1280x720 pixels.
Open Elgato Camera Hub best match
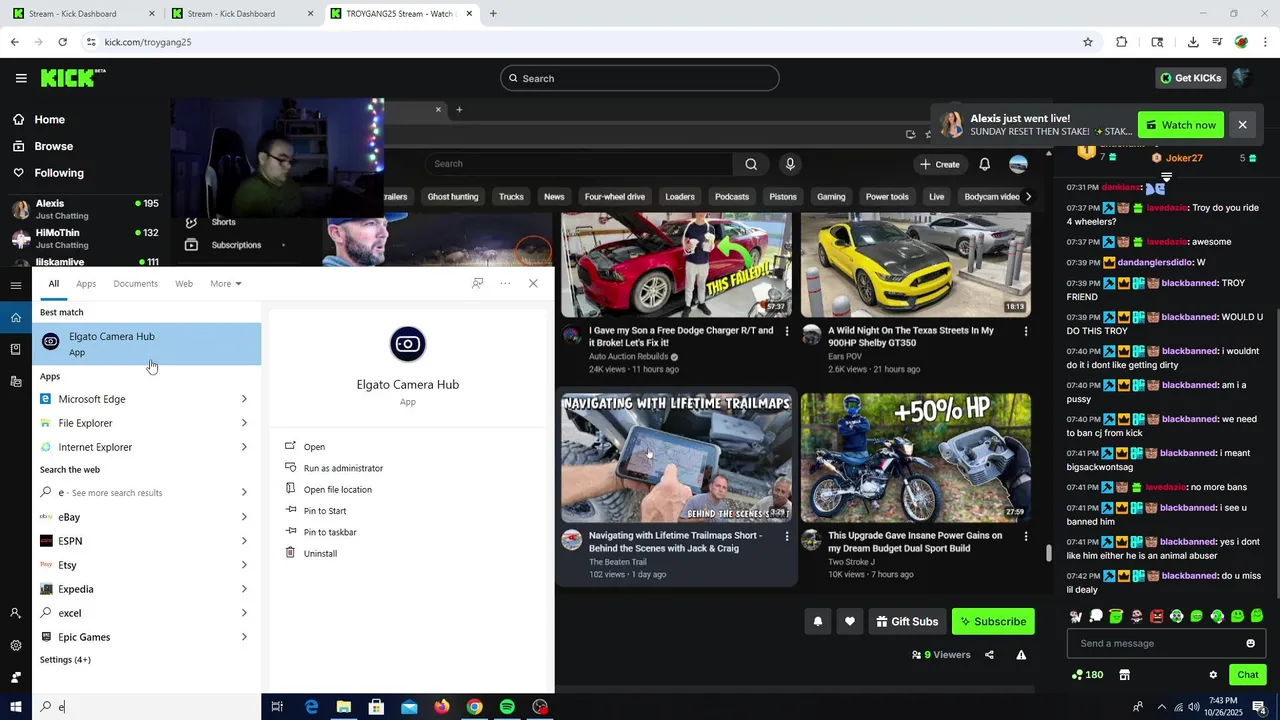pyautogui.click(x=147, y=344)
